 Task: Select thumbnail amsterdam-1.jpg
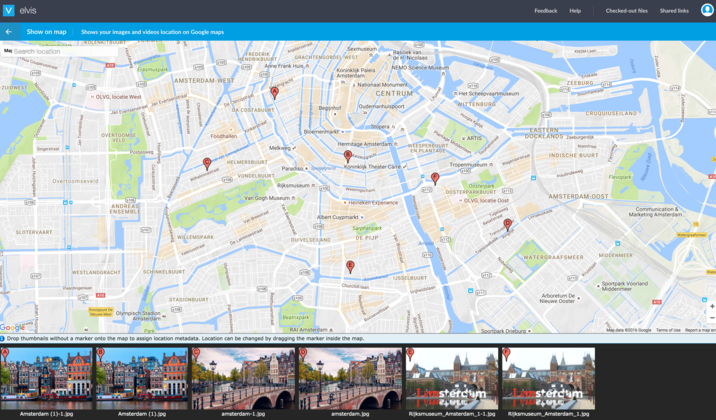click(243, 378)
